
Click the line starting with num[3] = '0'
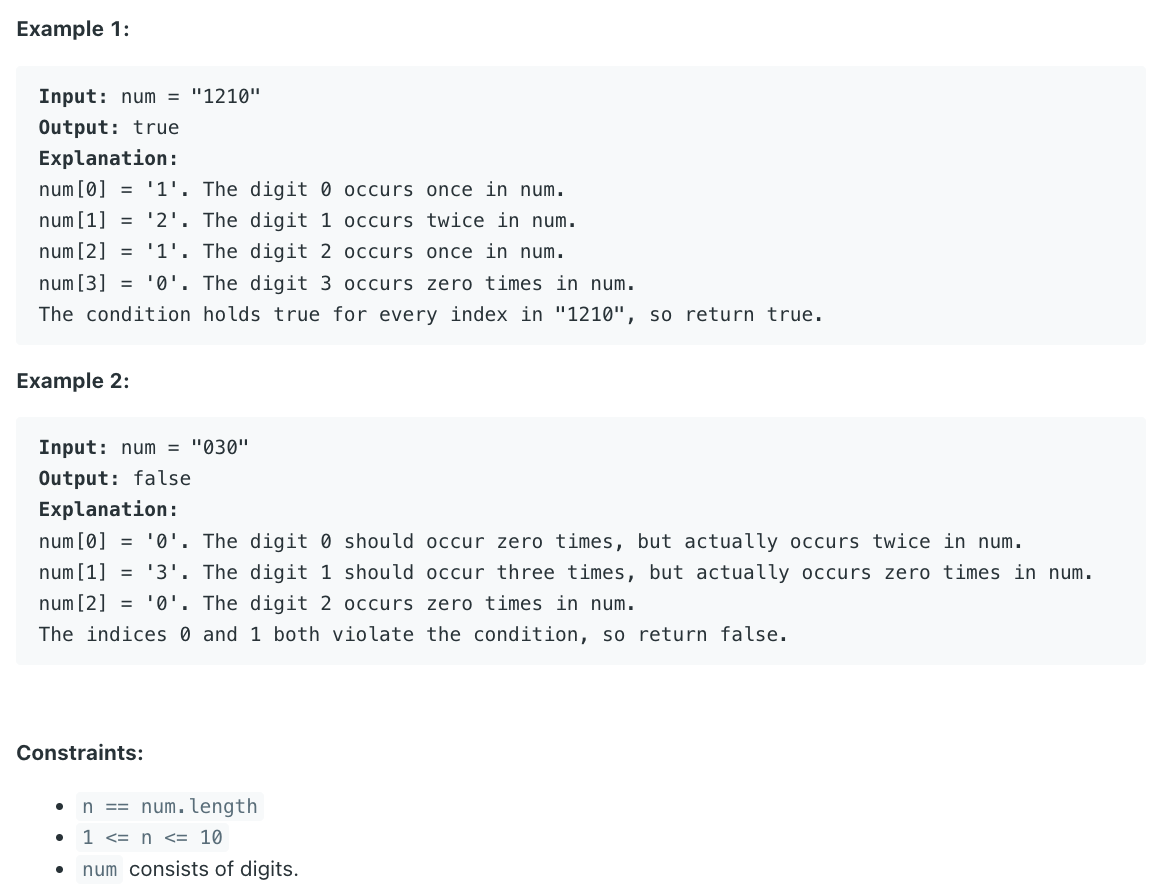[x=337, y=284]
